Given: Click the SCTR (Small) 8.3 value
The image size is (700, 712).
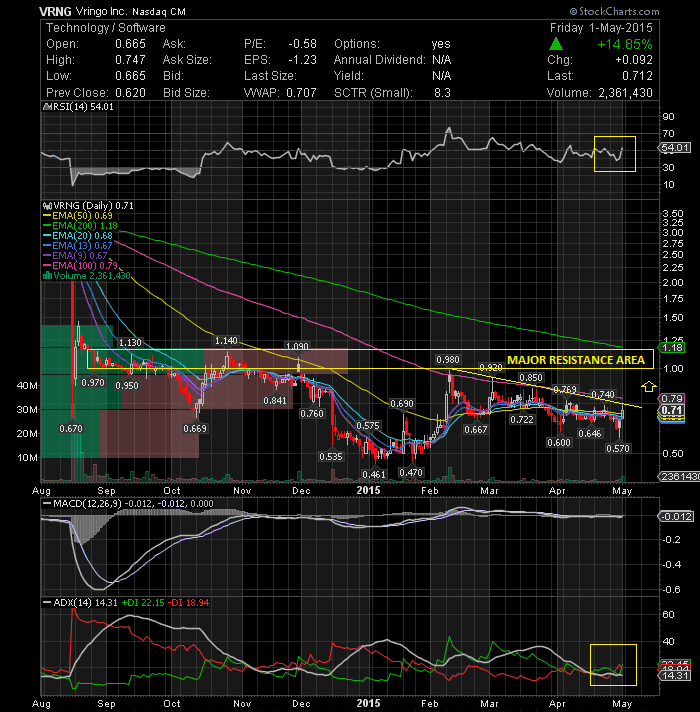Looking at the screenshot, I should [x=442, y=93].
